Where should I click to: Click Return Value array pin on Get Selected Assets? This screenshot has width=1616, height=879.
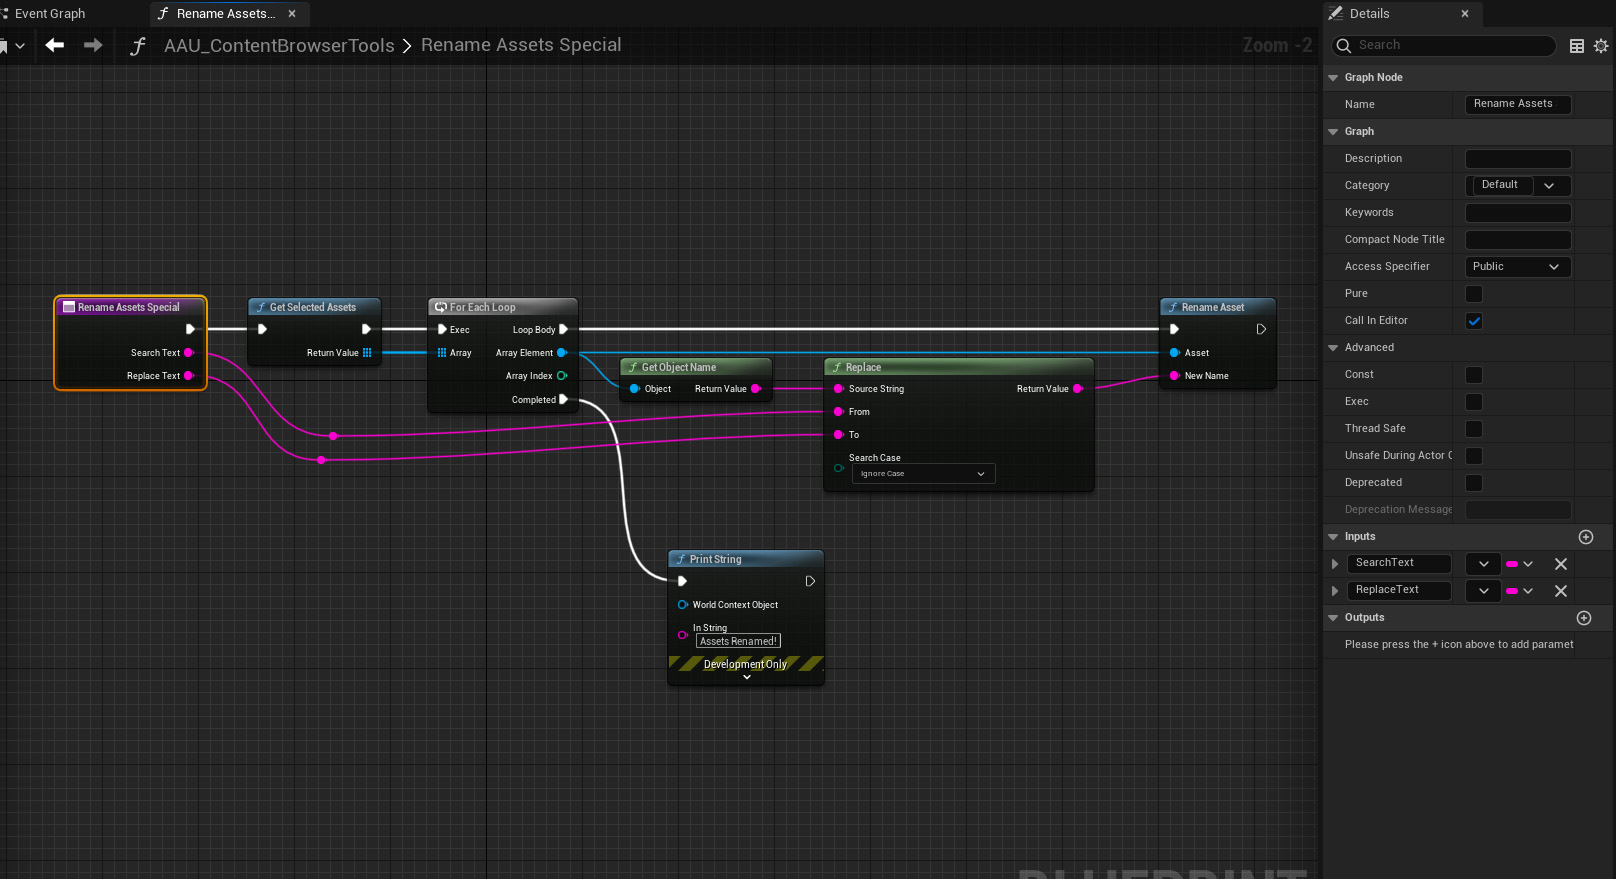click(367, 353)
